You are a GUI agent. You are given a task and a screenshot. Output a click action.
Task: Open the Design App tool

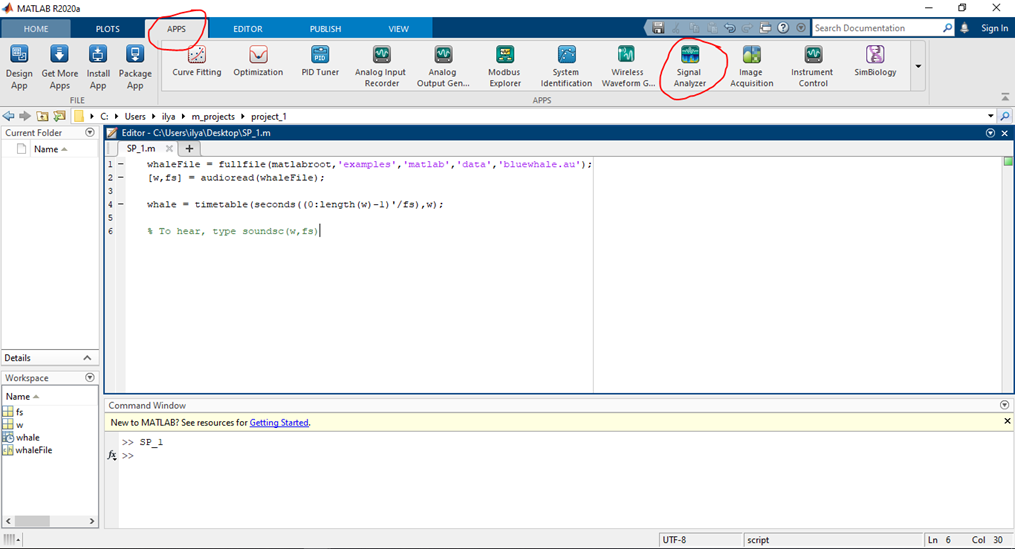pos(19,67)
